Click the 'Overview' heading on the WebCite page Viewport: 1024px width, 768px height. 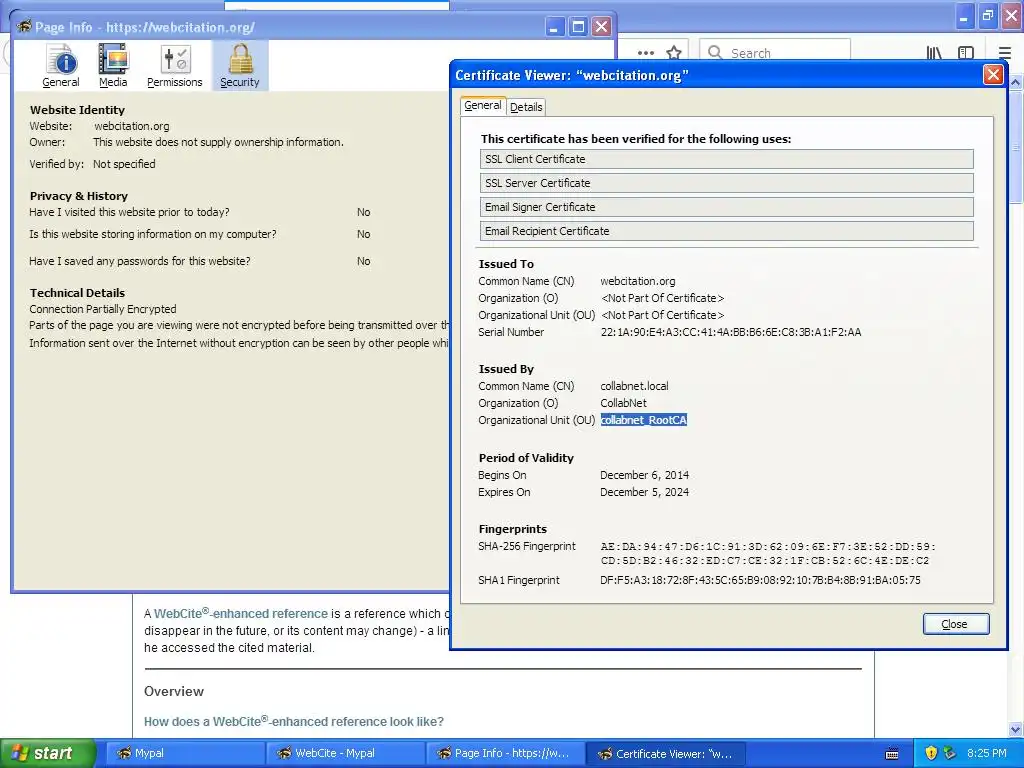(174, 691)
